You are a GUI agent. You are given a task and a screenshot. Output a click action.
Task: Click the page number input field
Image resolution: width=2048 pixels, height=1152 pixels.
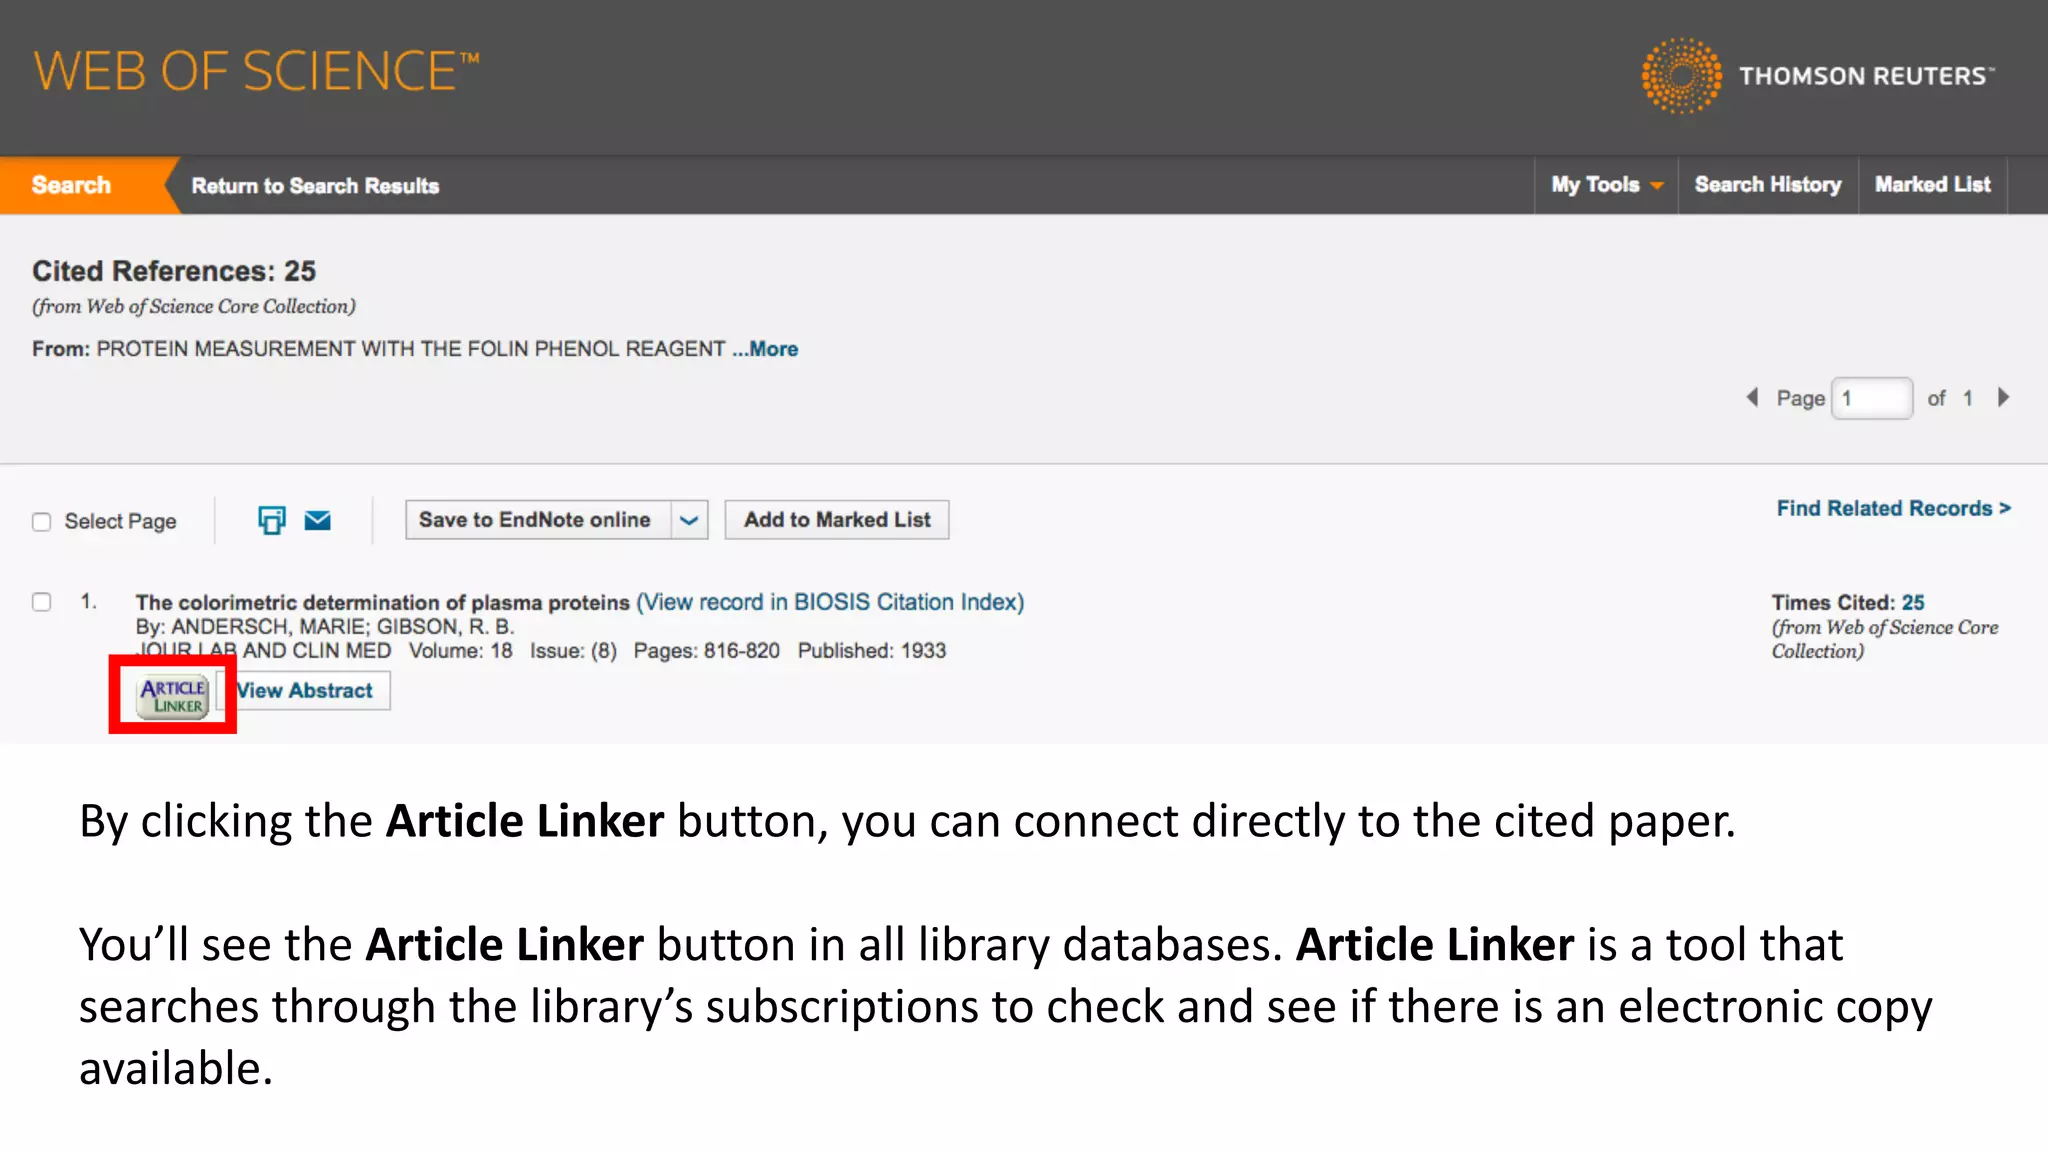tap(1872, 398)
